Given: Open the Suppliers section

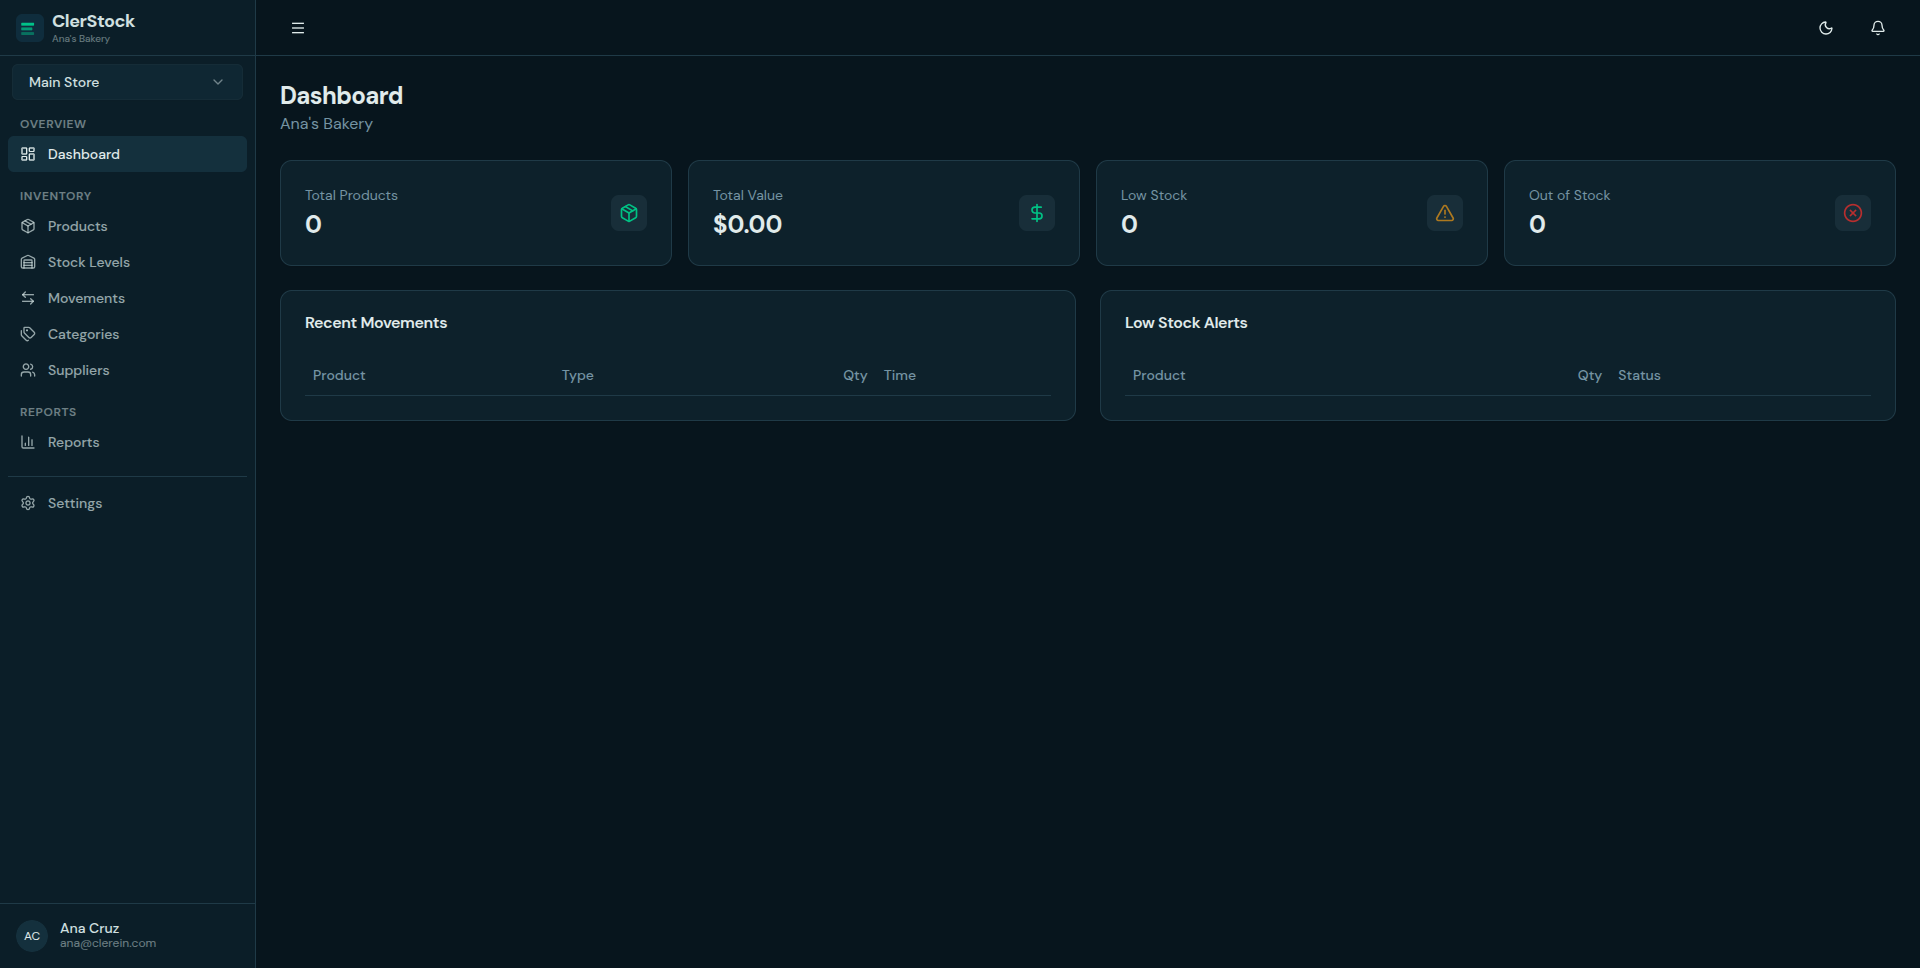Looking at the screenshot, I should 79,370.
